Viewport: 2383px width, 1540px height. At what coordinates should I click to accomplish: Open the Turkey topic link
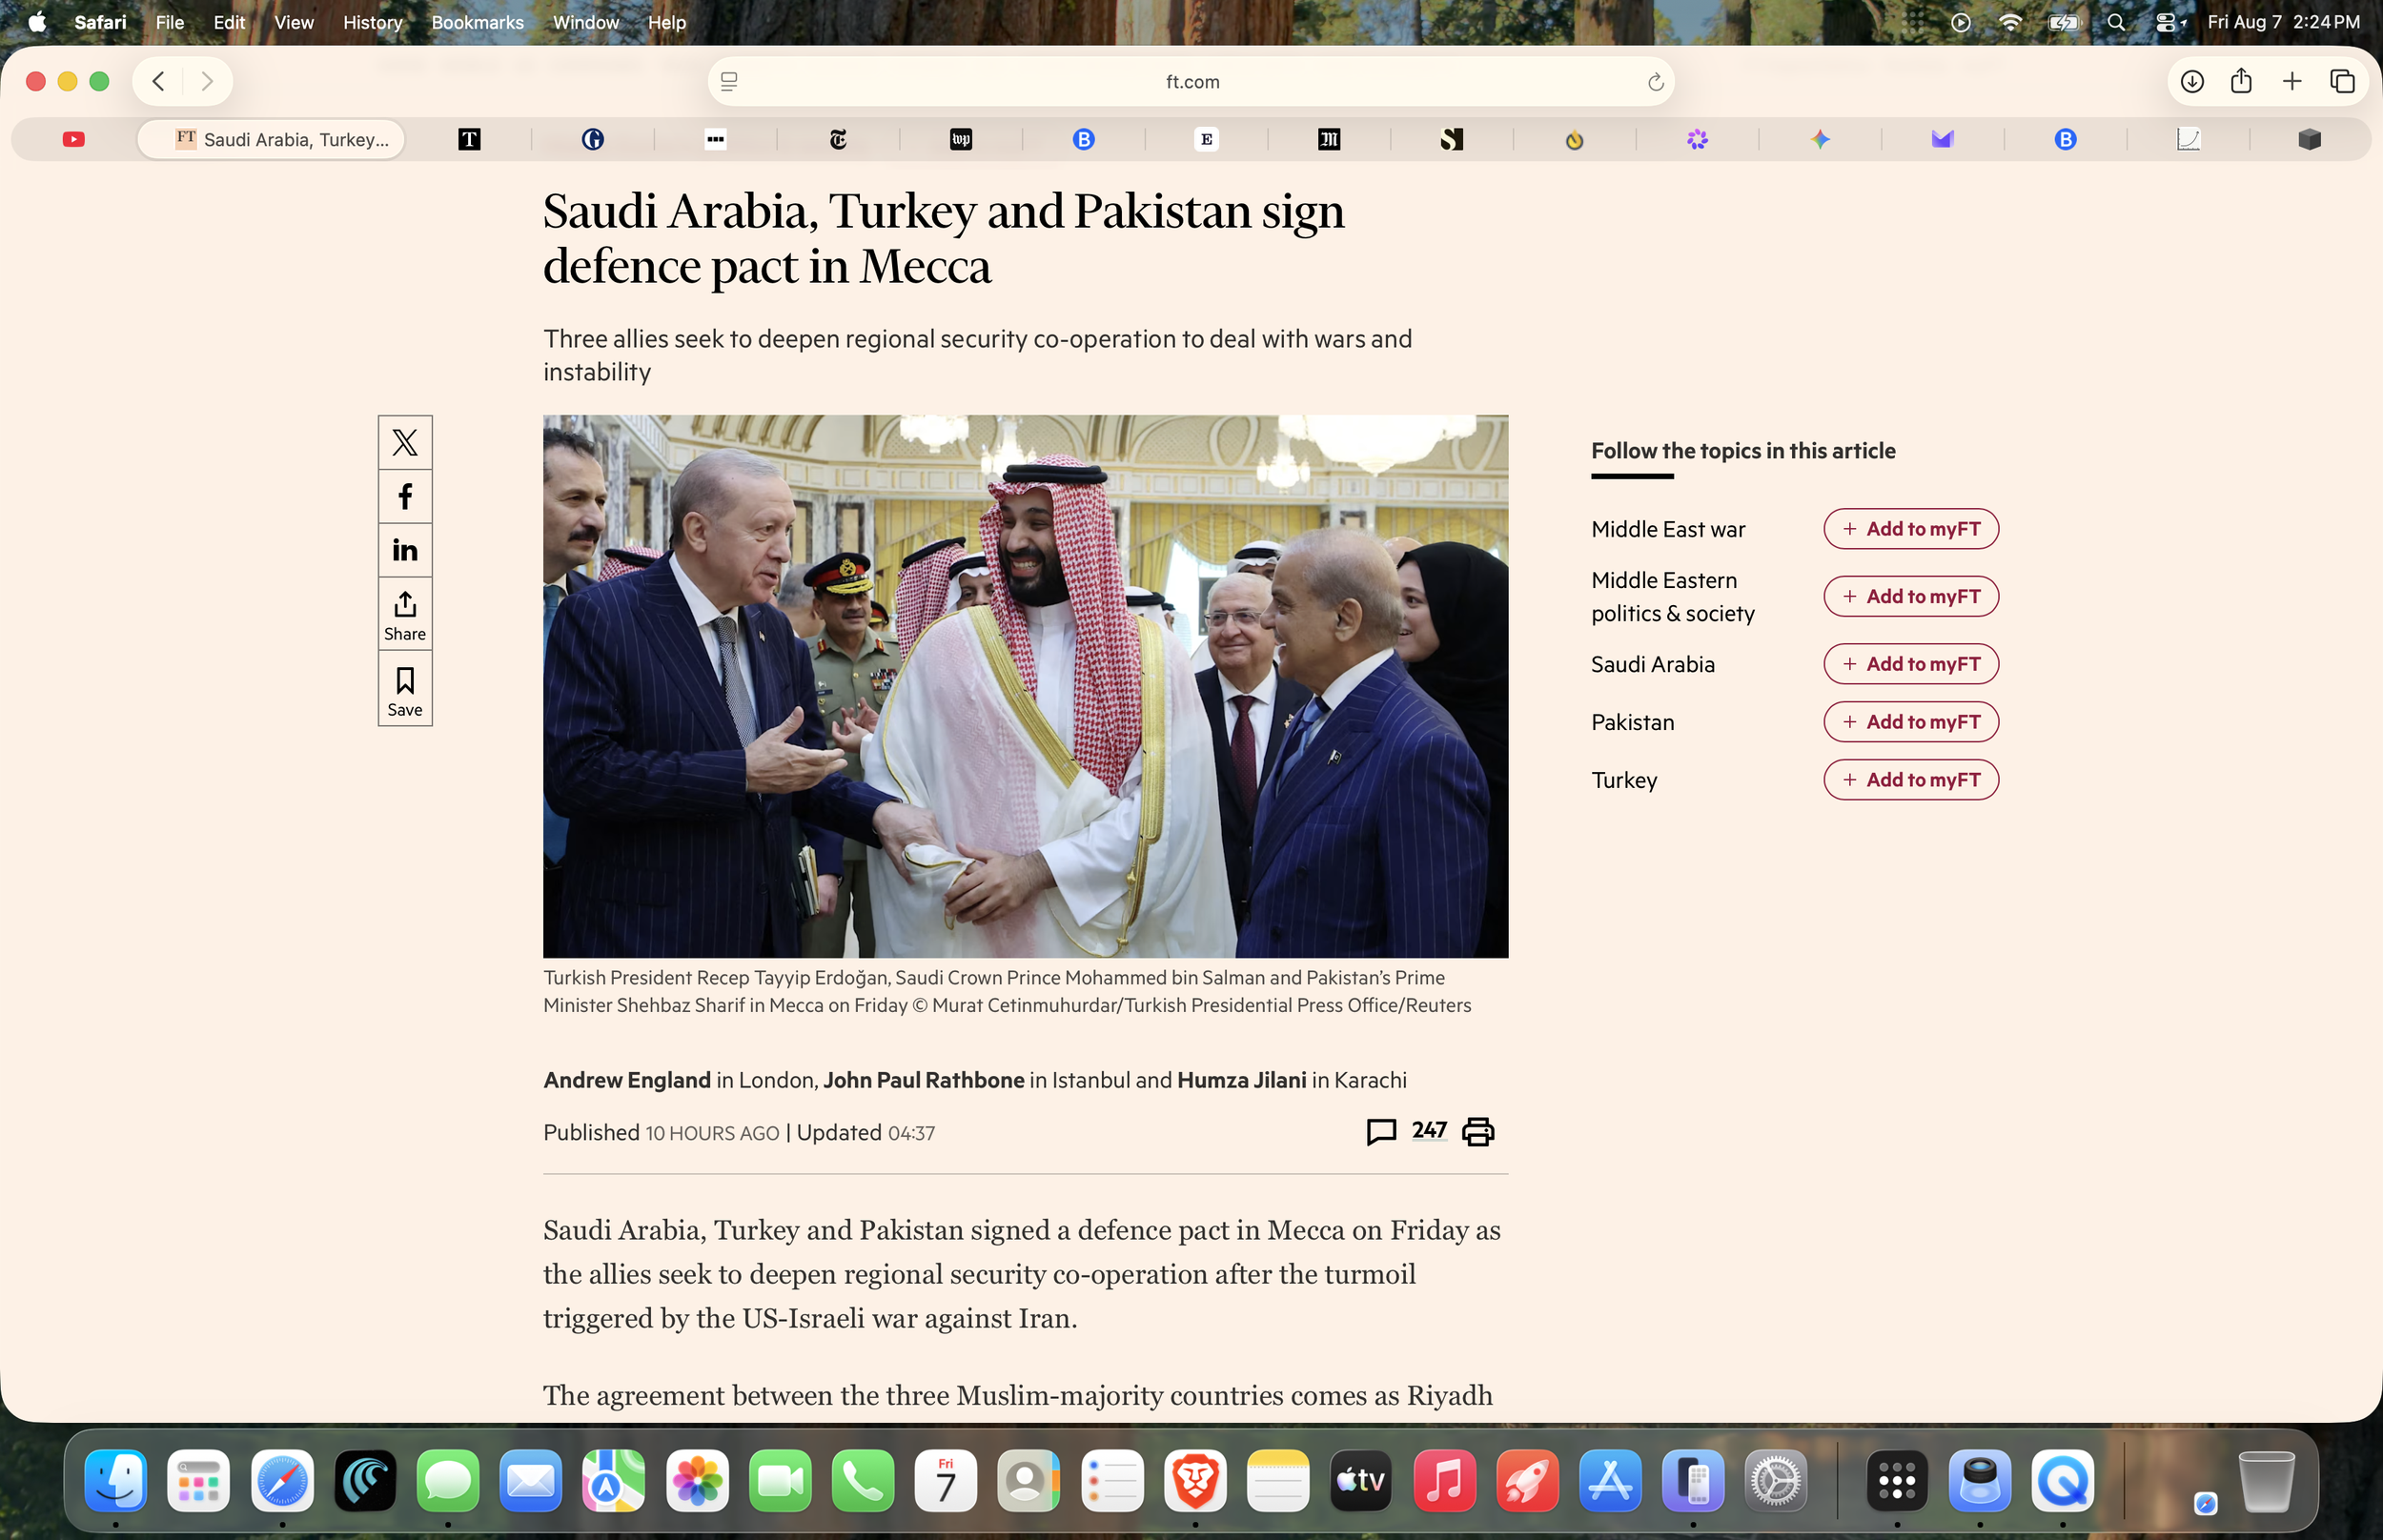pyautogui.click(x=1624, y=780)
